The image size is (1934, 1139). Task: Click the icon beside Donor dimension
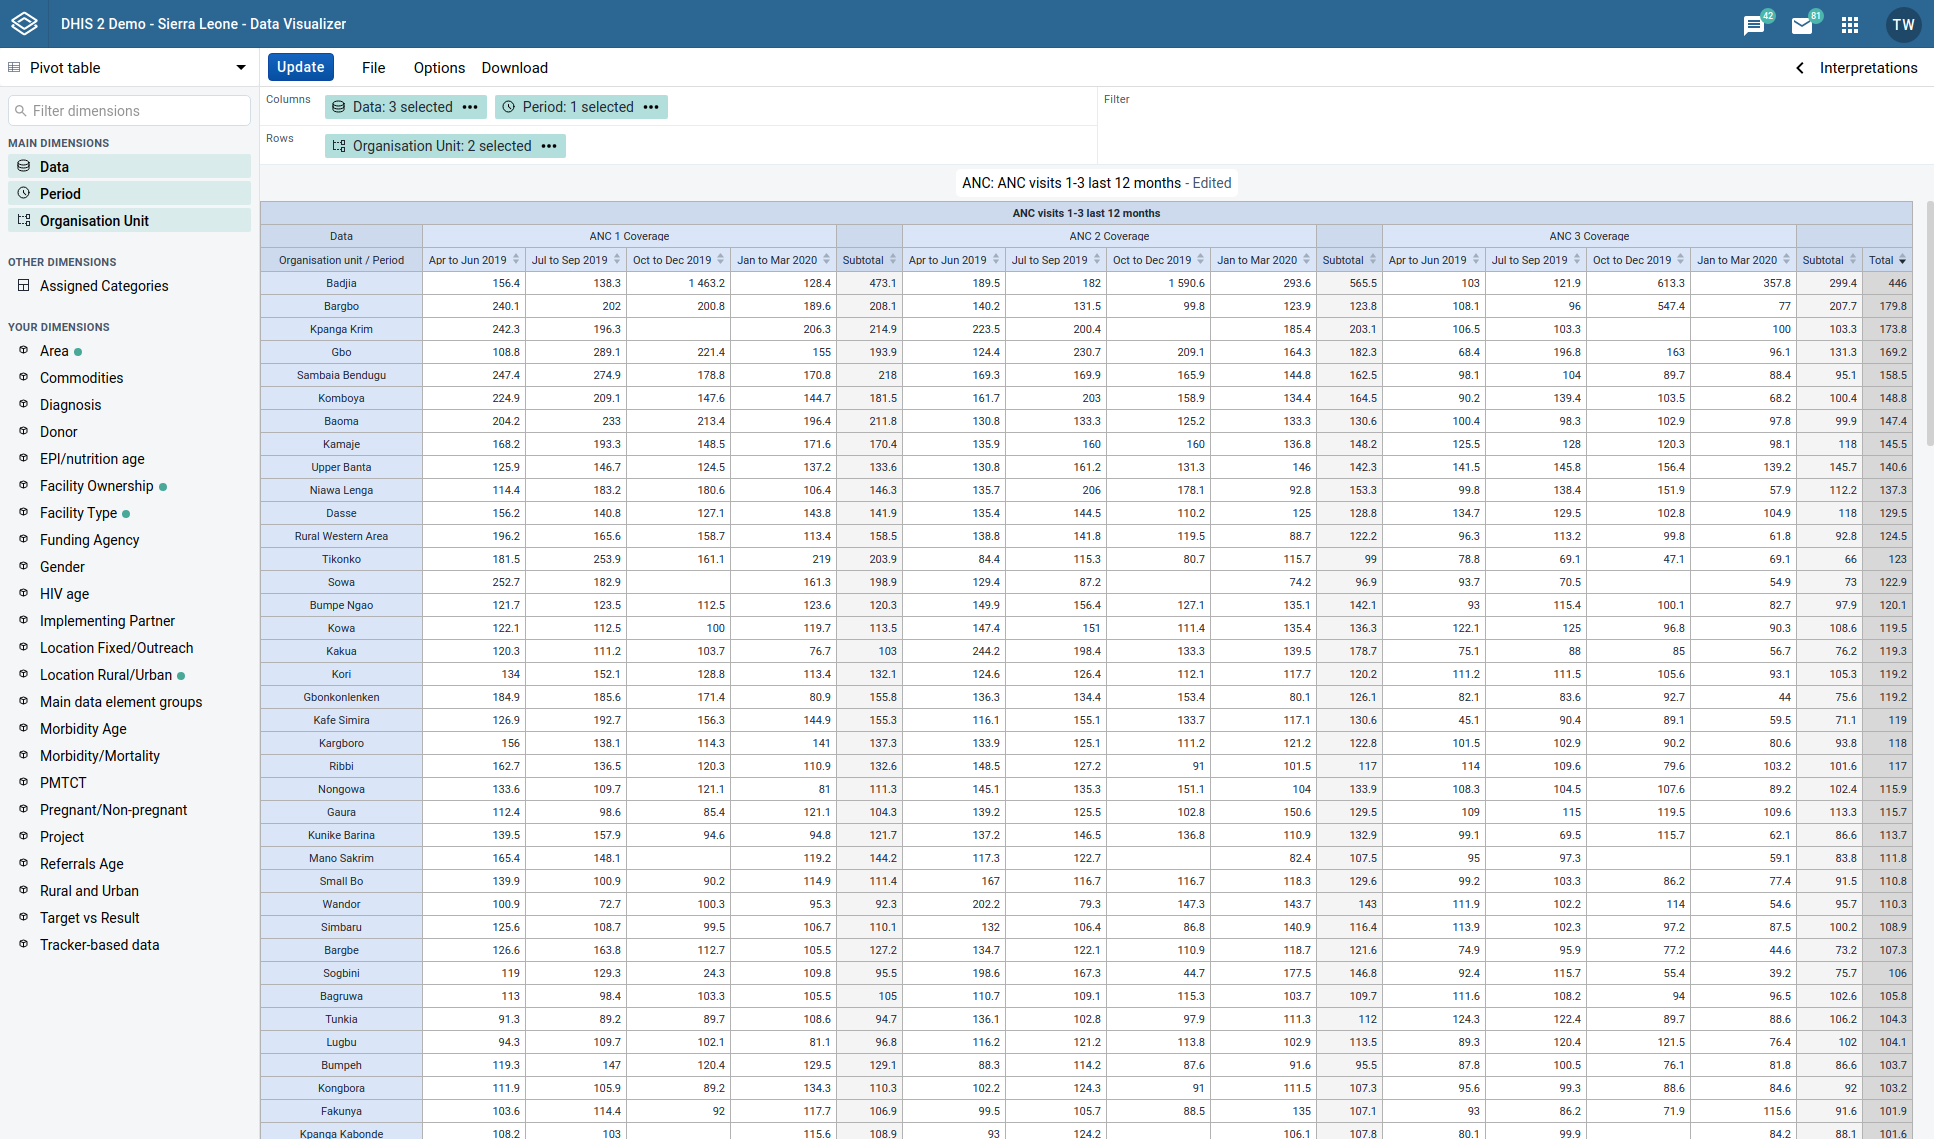[x=24, y=431]
